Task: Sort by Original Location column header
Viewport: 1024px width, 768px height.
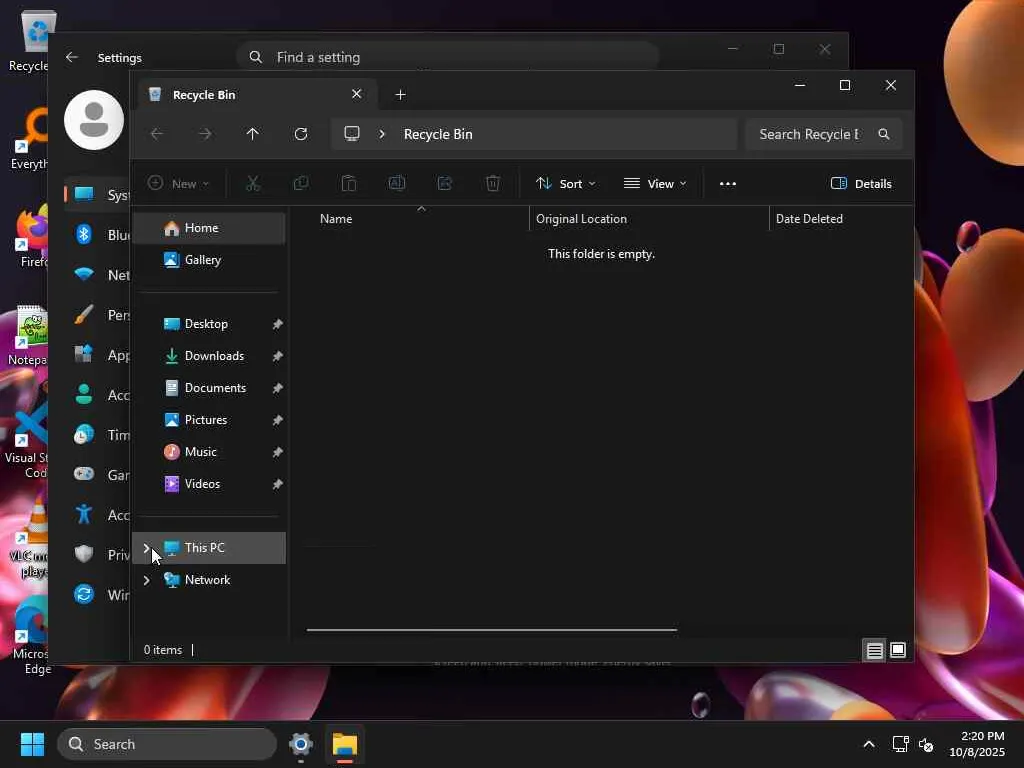Action: 649,219
